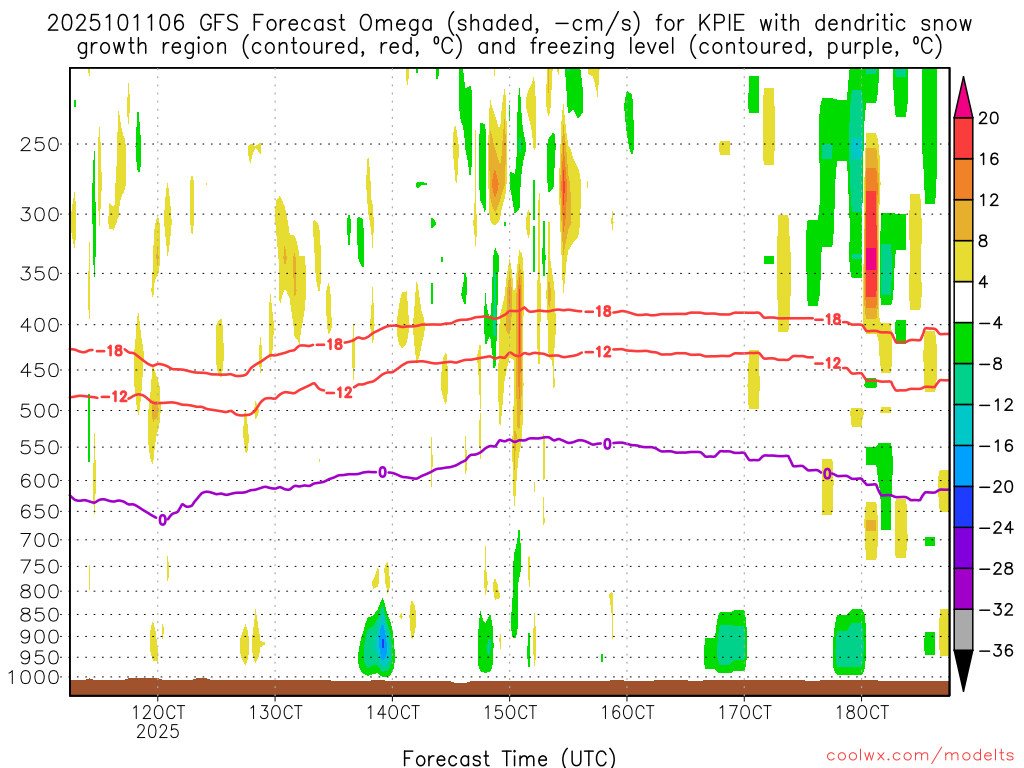The image size is (1024, 768).
Task: Select the 900 pressure level label
Action: [x=40, y=637]
